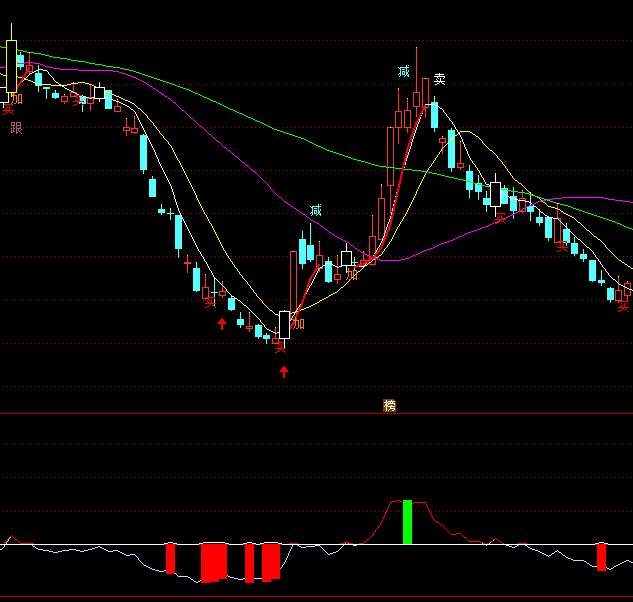Click the large white hollow candle at the trough
Viewport: 633px width, 602px height.
click(x=284, y=325)
